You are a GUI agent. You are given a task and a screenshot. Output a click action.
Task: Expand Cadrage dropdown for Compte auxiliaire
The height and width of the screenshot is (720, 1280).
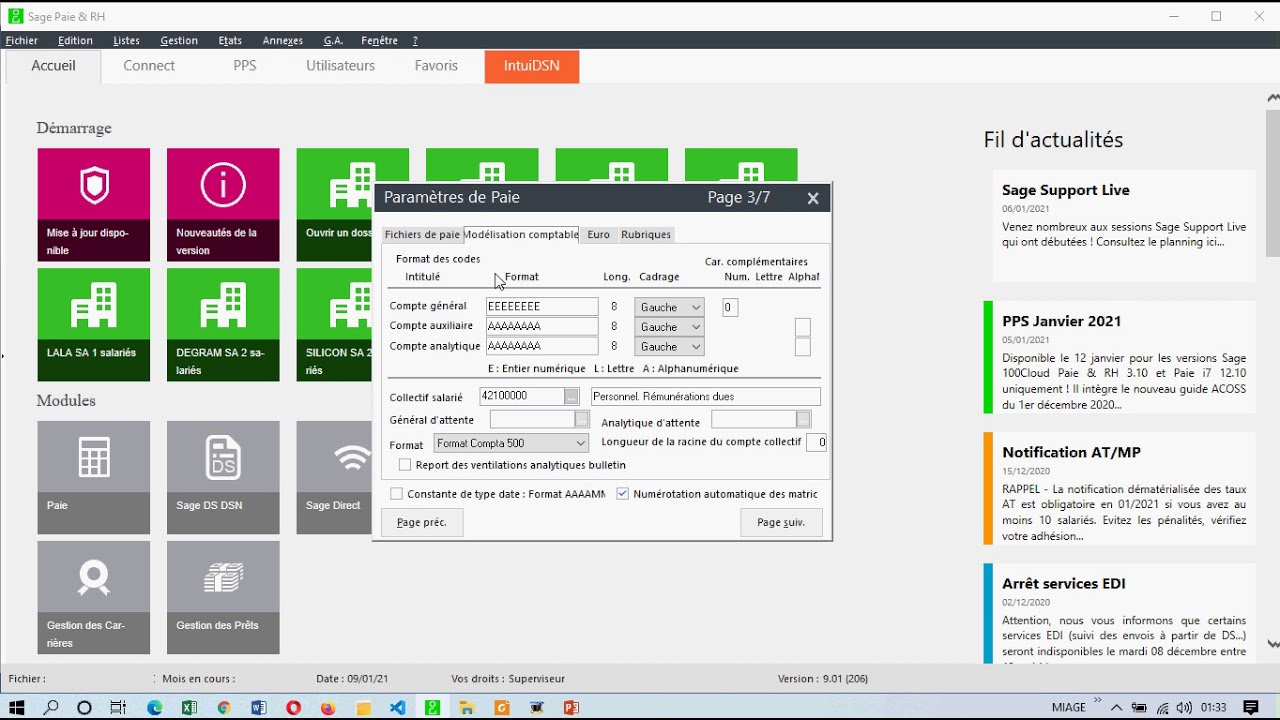[696, 327]
